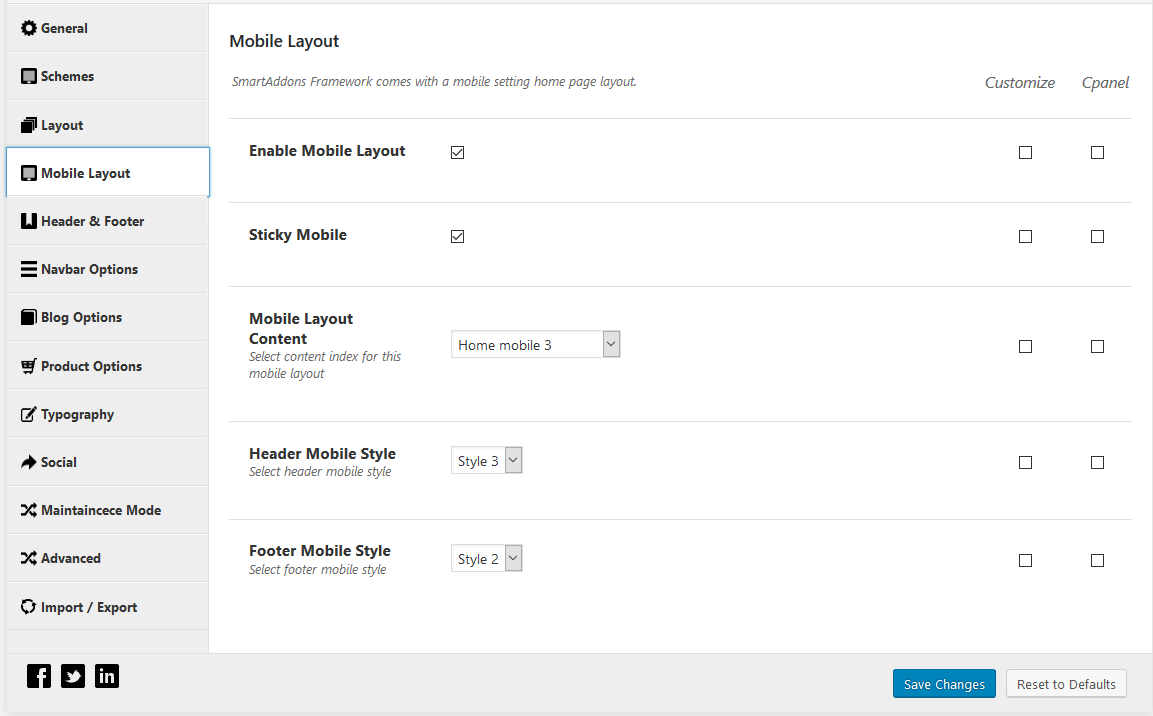This screenshot has height=716, width=1153.
Task: Tick Customize box for Sticky Mobile
Action: 1025,237
